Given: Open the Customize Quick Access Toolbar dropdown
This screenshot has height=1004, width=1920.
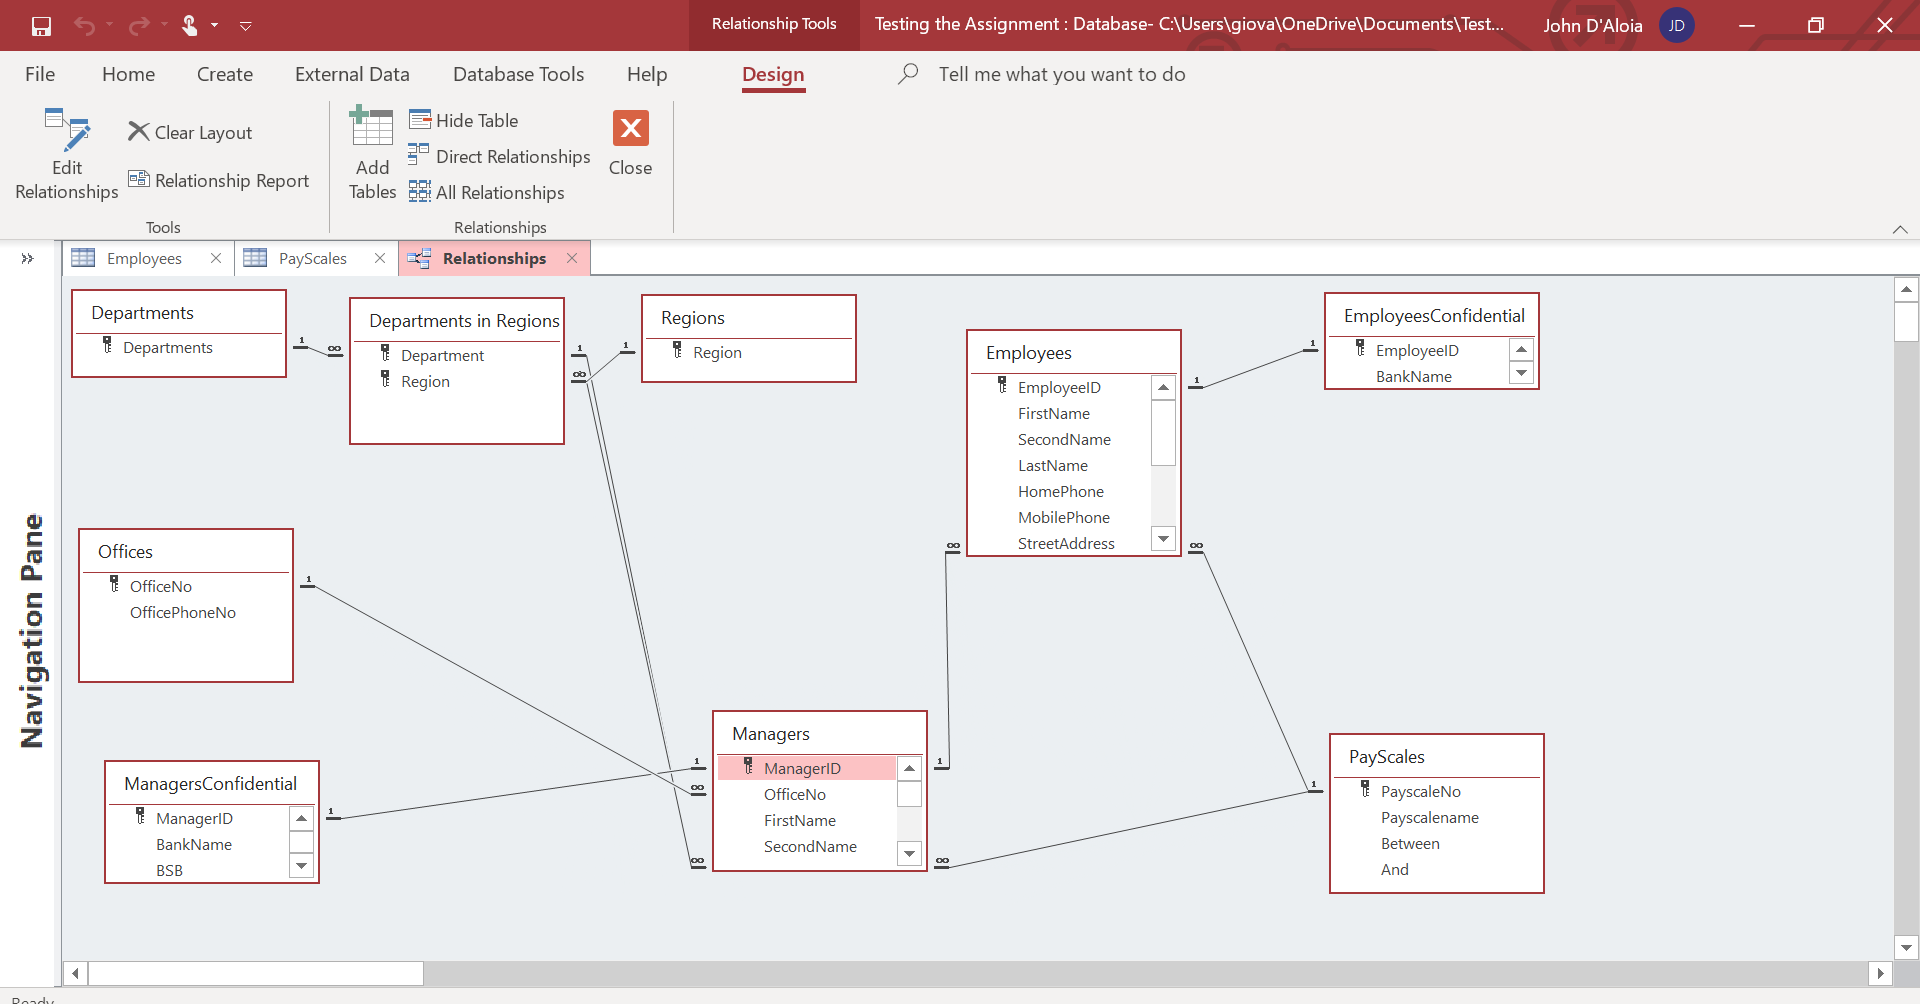Looking at the screenshot, I should 245,26.
